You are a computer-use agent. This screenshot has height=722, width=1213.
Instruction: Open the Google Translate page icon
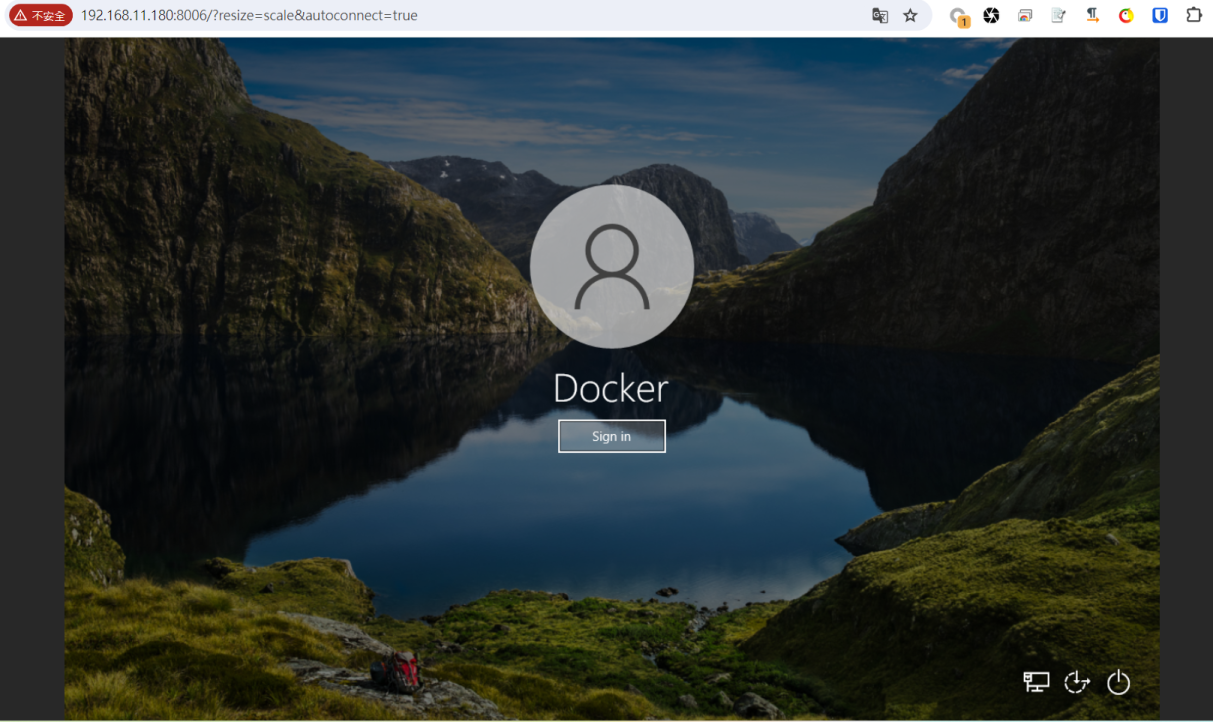coord(880,16)
